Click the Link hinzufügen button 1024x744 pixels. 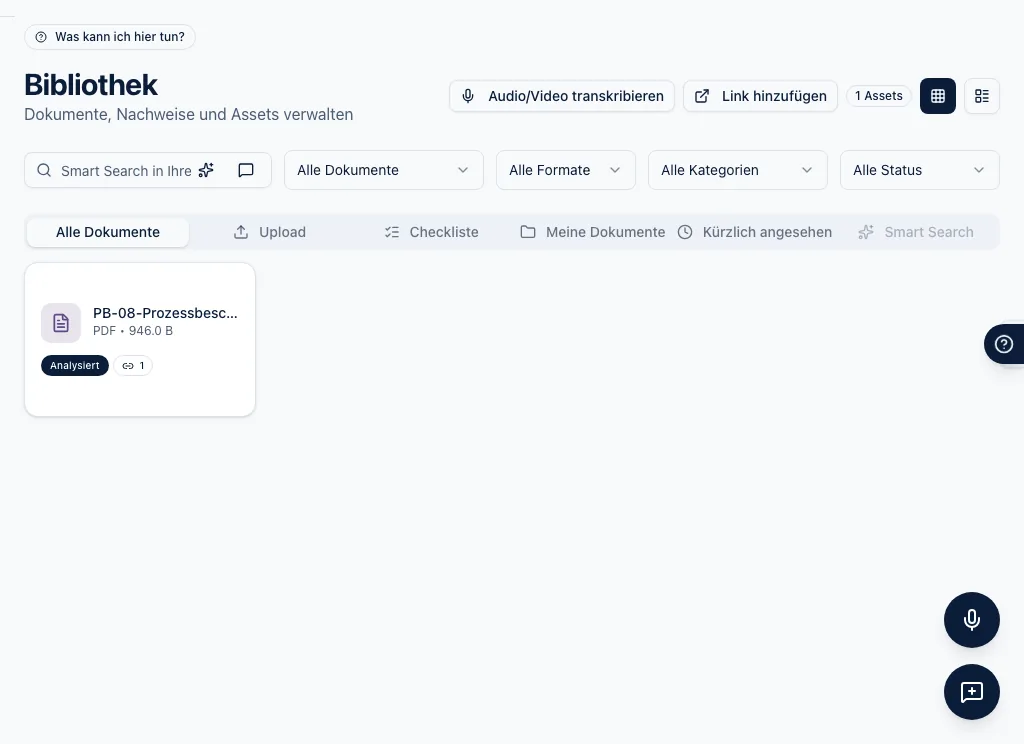point(760,96)
